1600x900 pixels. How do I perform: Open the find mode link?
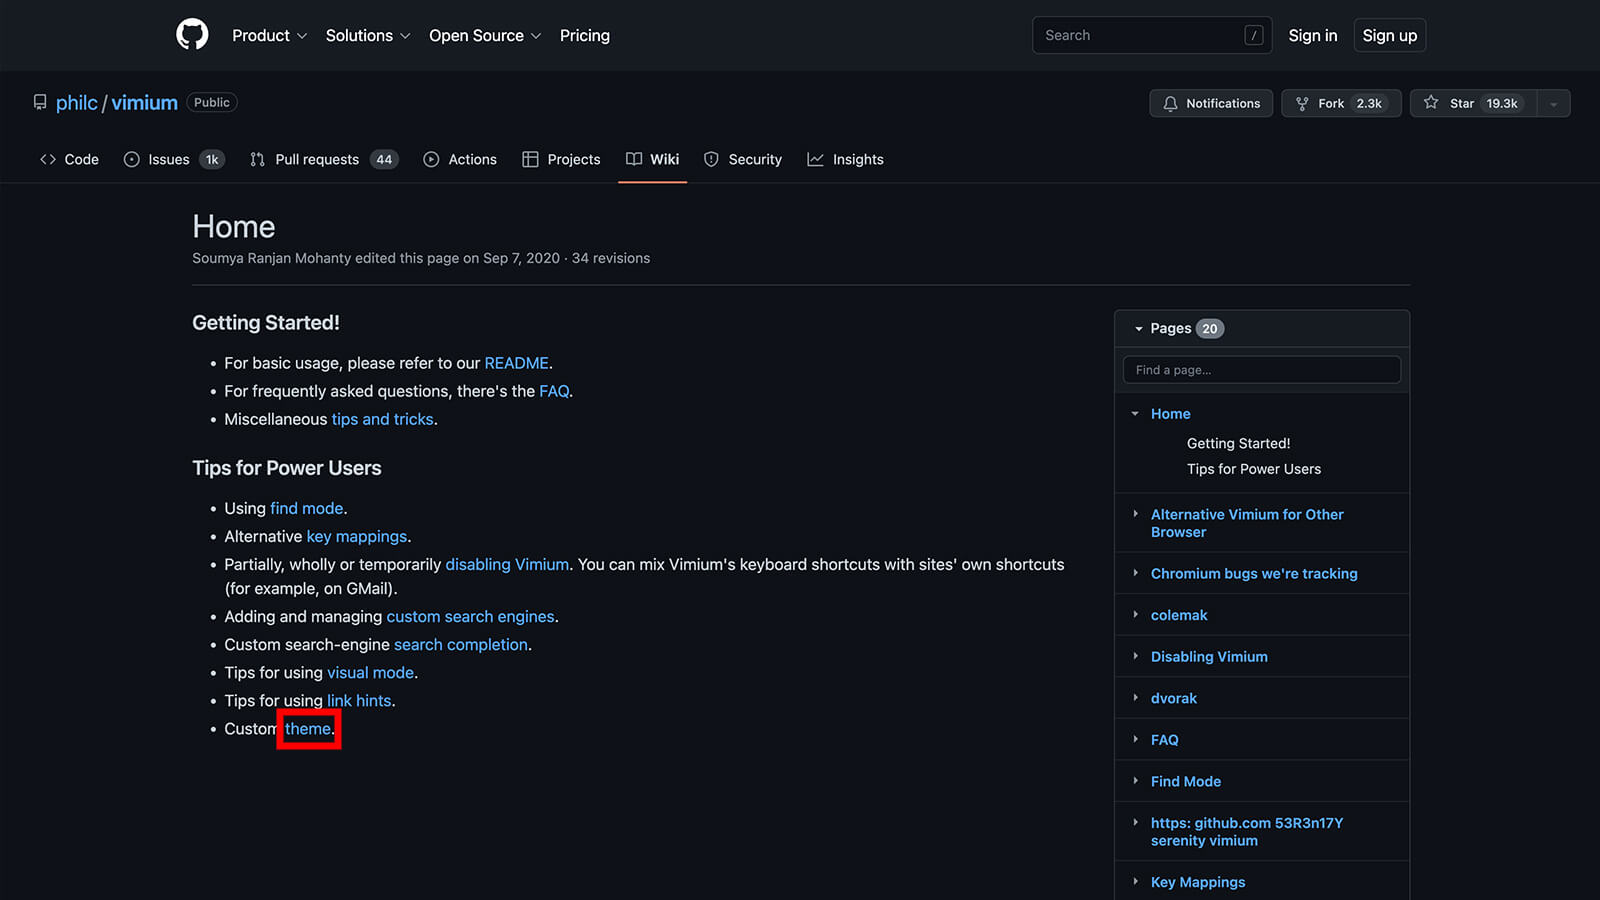pyautogui.click(x=307, y=508)
